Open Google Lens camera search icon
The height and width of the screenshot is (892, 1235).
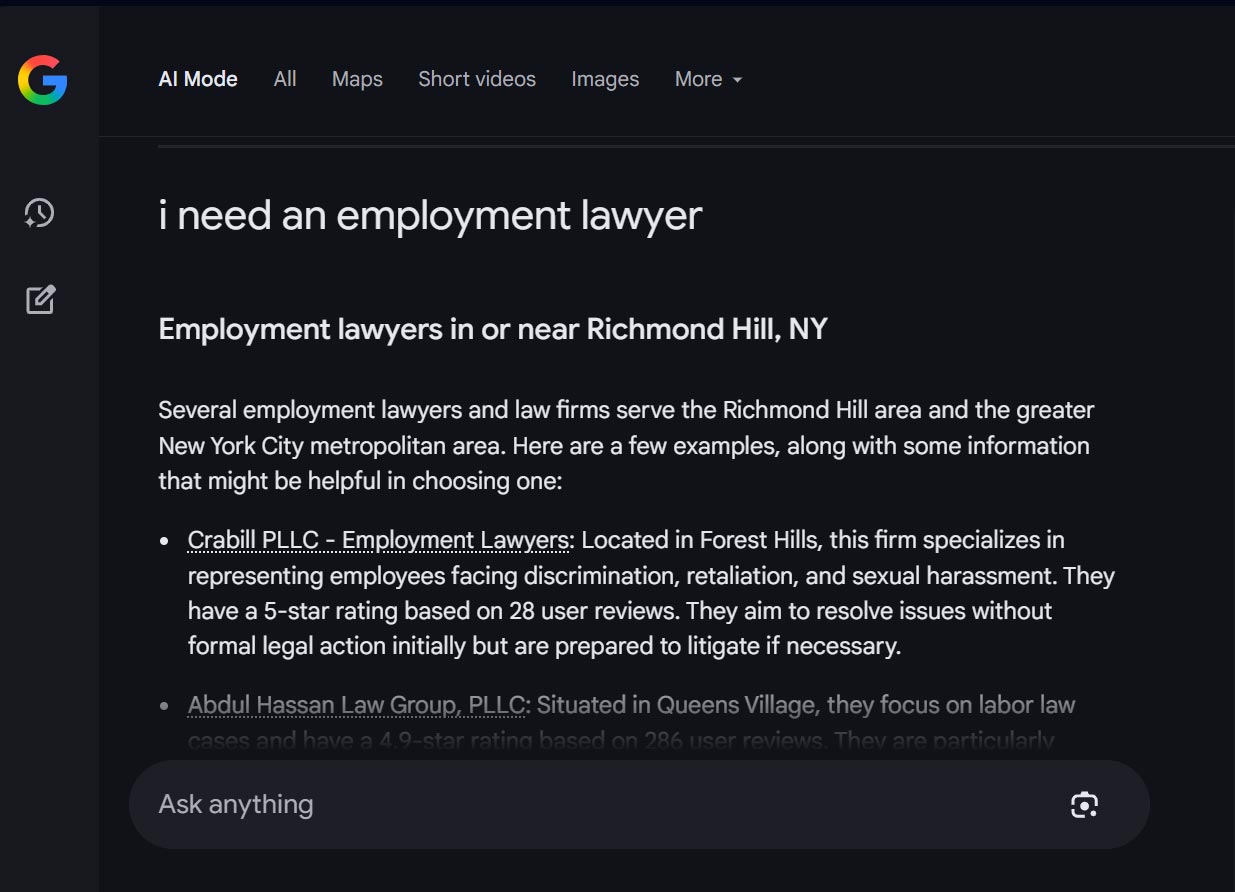(1084, 805)
